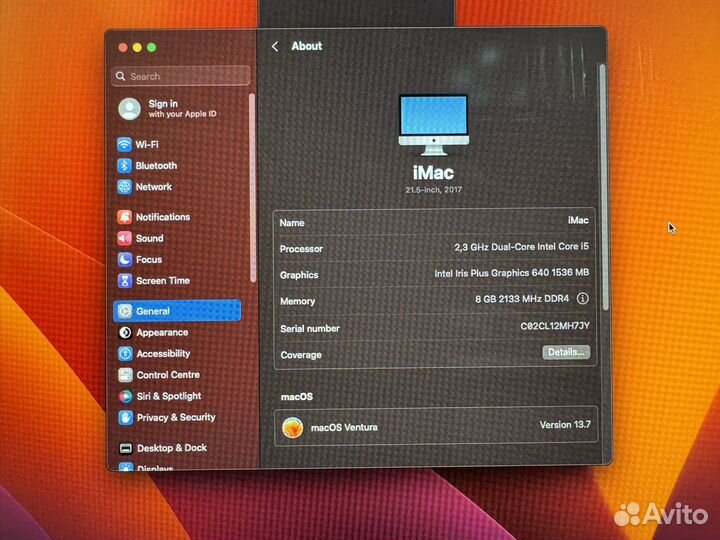Click the General gear icon

125,311
